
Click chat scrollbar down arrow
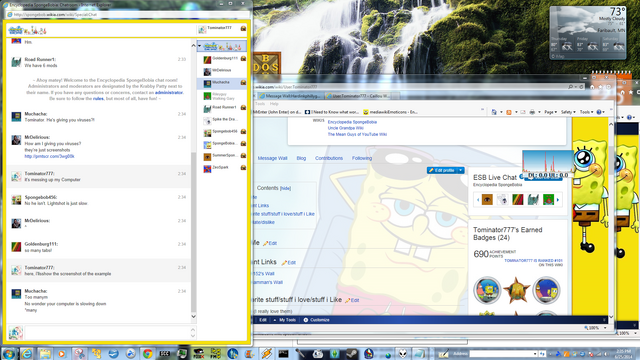tap(193, 316)
